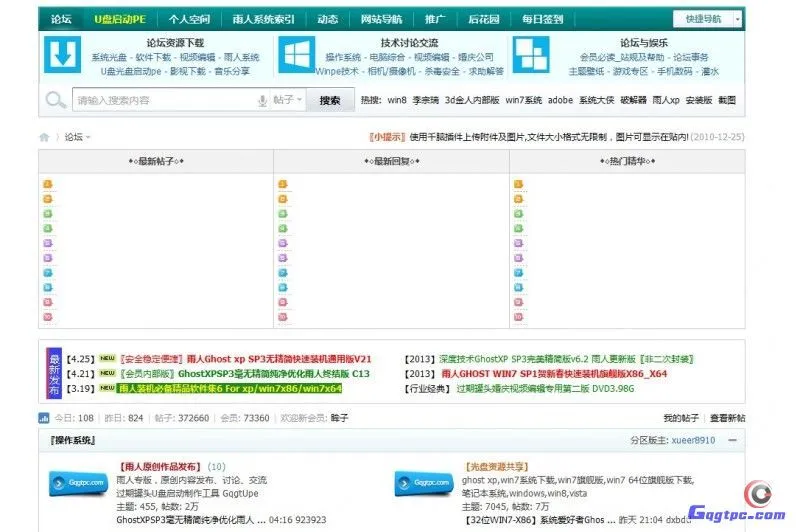Open the 手机数码 link
800x532 pixels.
(674, 71)
